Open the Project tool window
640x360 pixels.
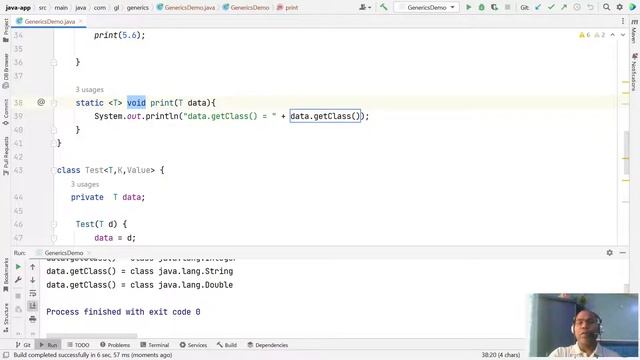6,31
